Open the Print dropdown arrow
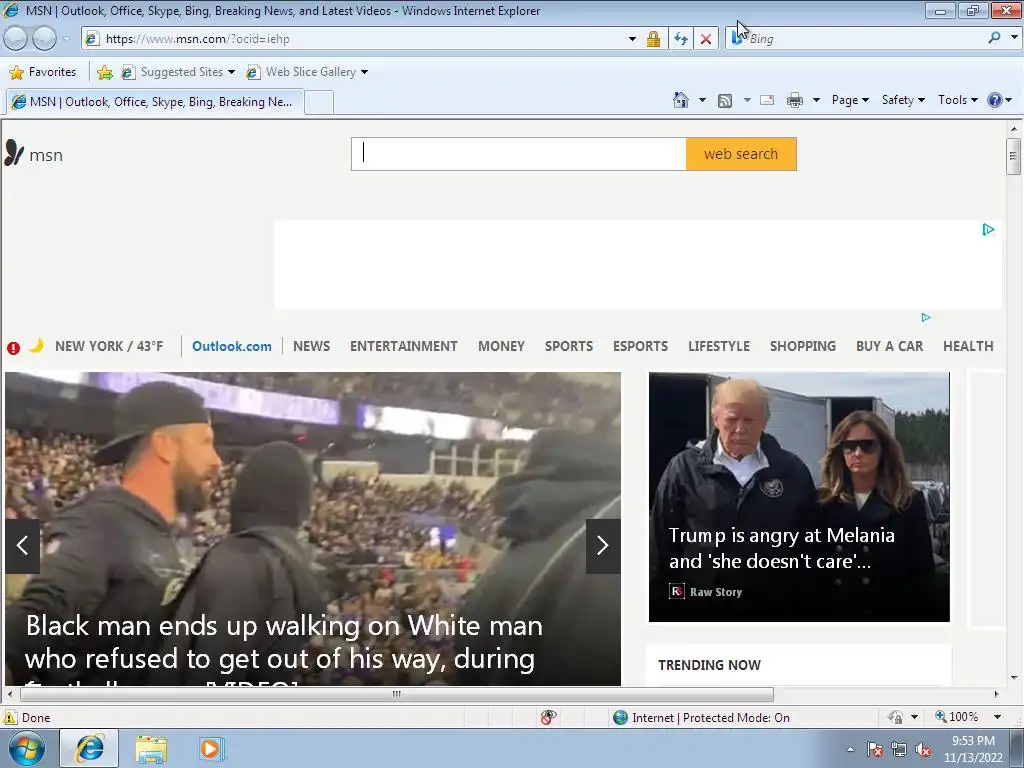The image size is (1024, 768). [x=816, y=100]
